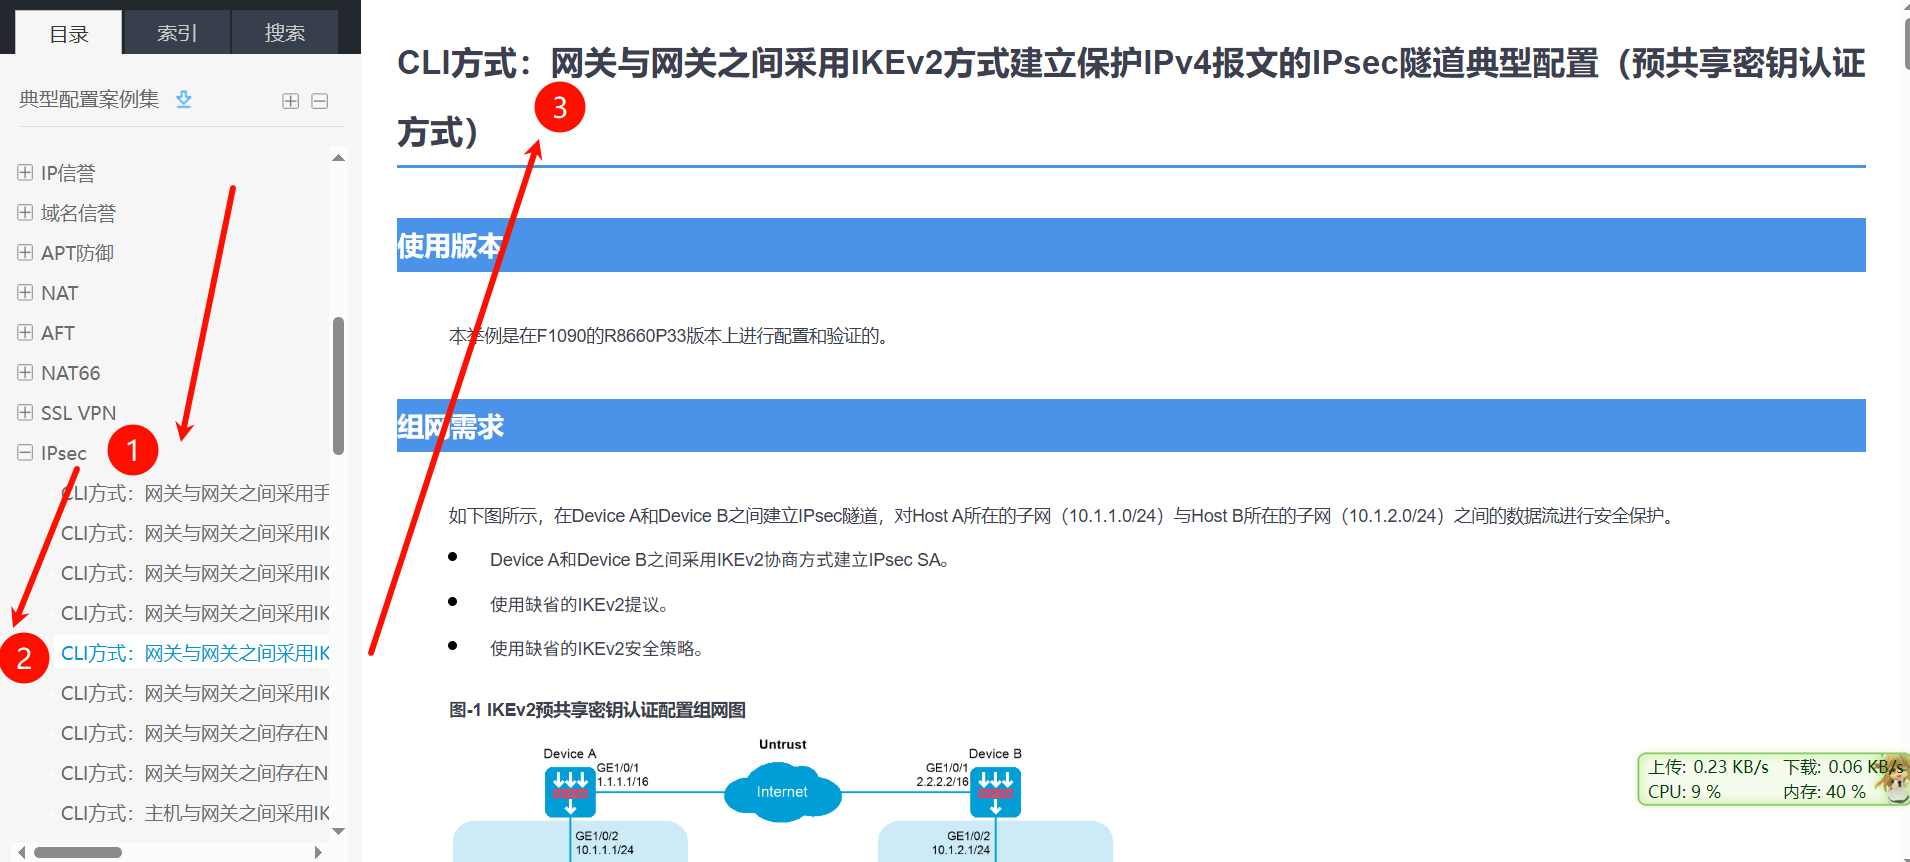Click the Device B firewall icon in diagram

(x=995, y=791)
